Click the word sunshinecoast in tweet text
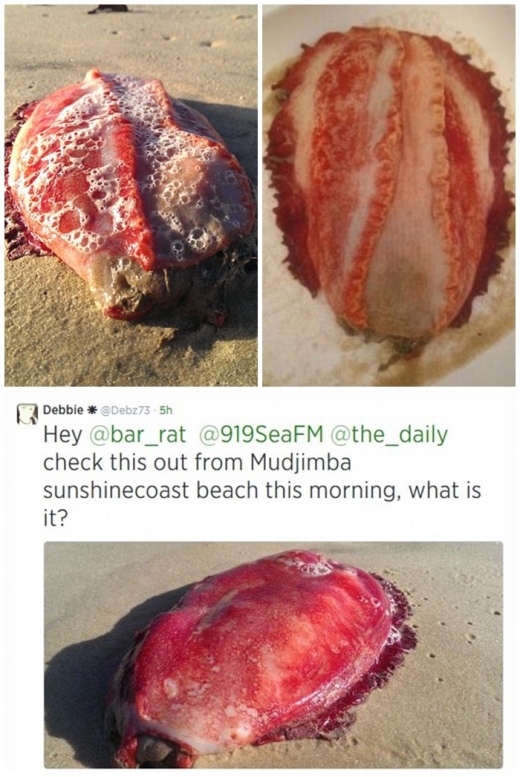 [116, 491]
